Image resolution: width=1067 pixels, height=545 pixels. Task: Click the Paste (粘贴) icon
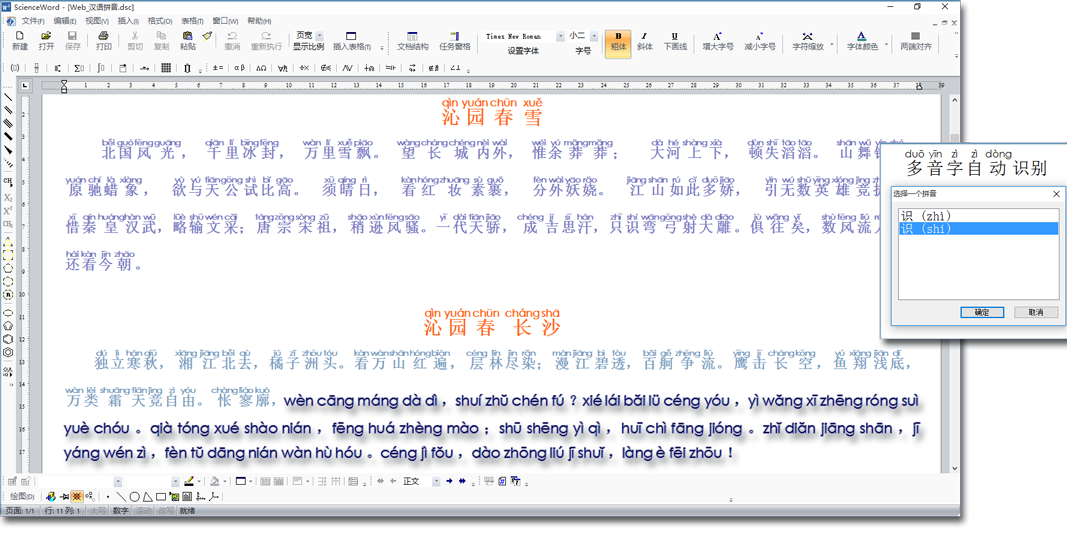tap(188, 41)
